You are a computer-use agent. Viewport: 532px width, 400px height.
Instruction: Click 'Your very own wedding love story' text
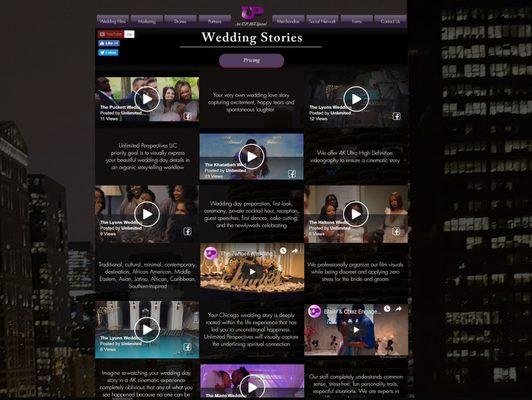click(x=251, y=102)
